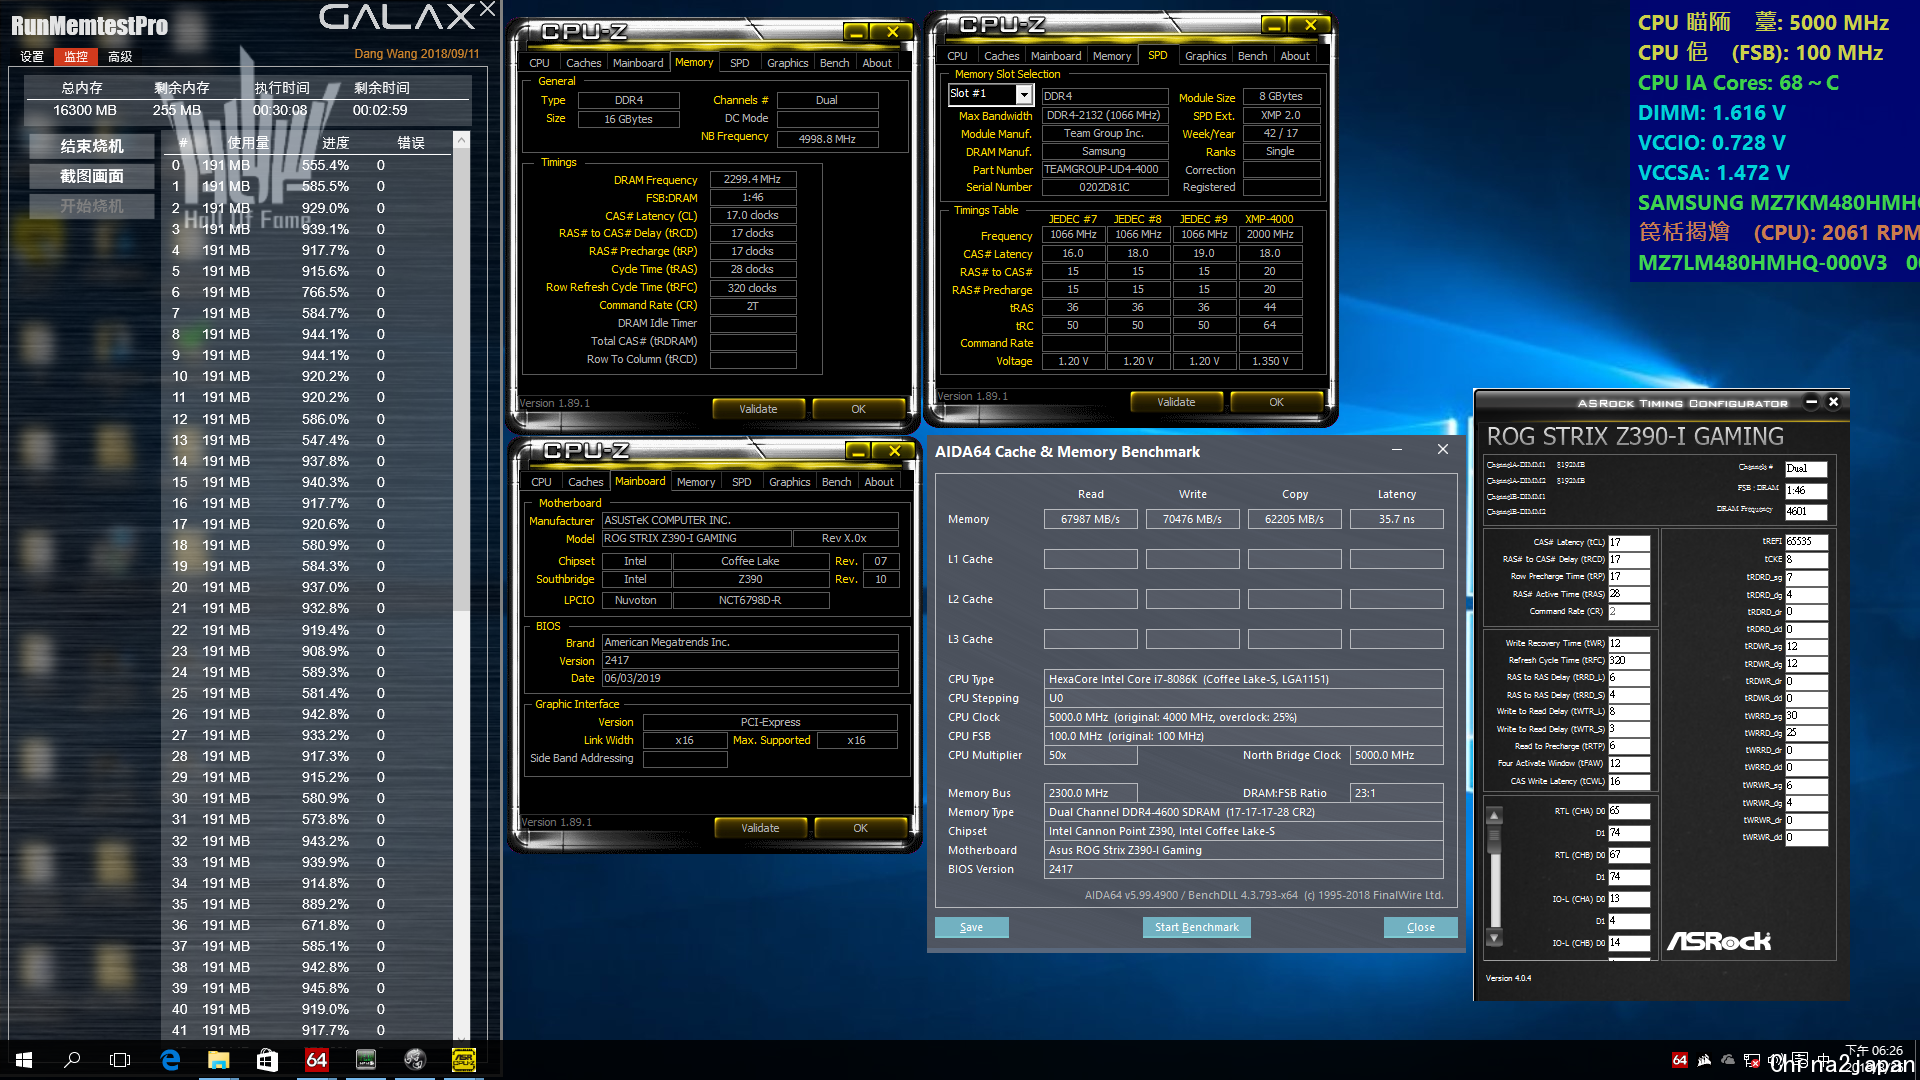Screen dimensions: 1920x1080
Task: Click AIDA64 icon in system tray
Action: [x=1679, y=1060]
